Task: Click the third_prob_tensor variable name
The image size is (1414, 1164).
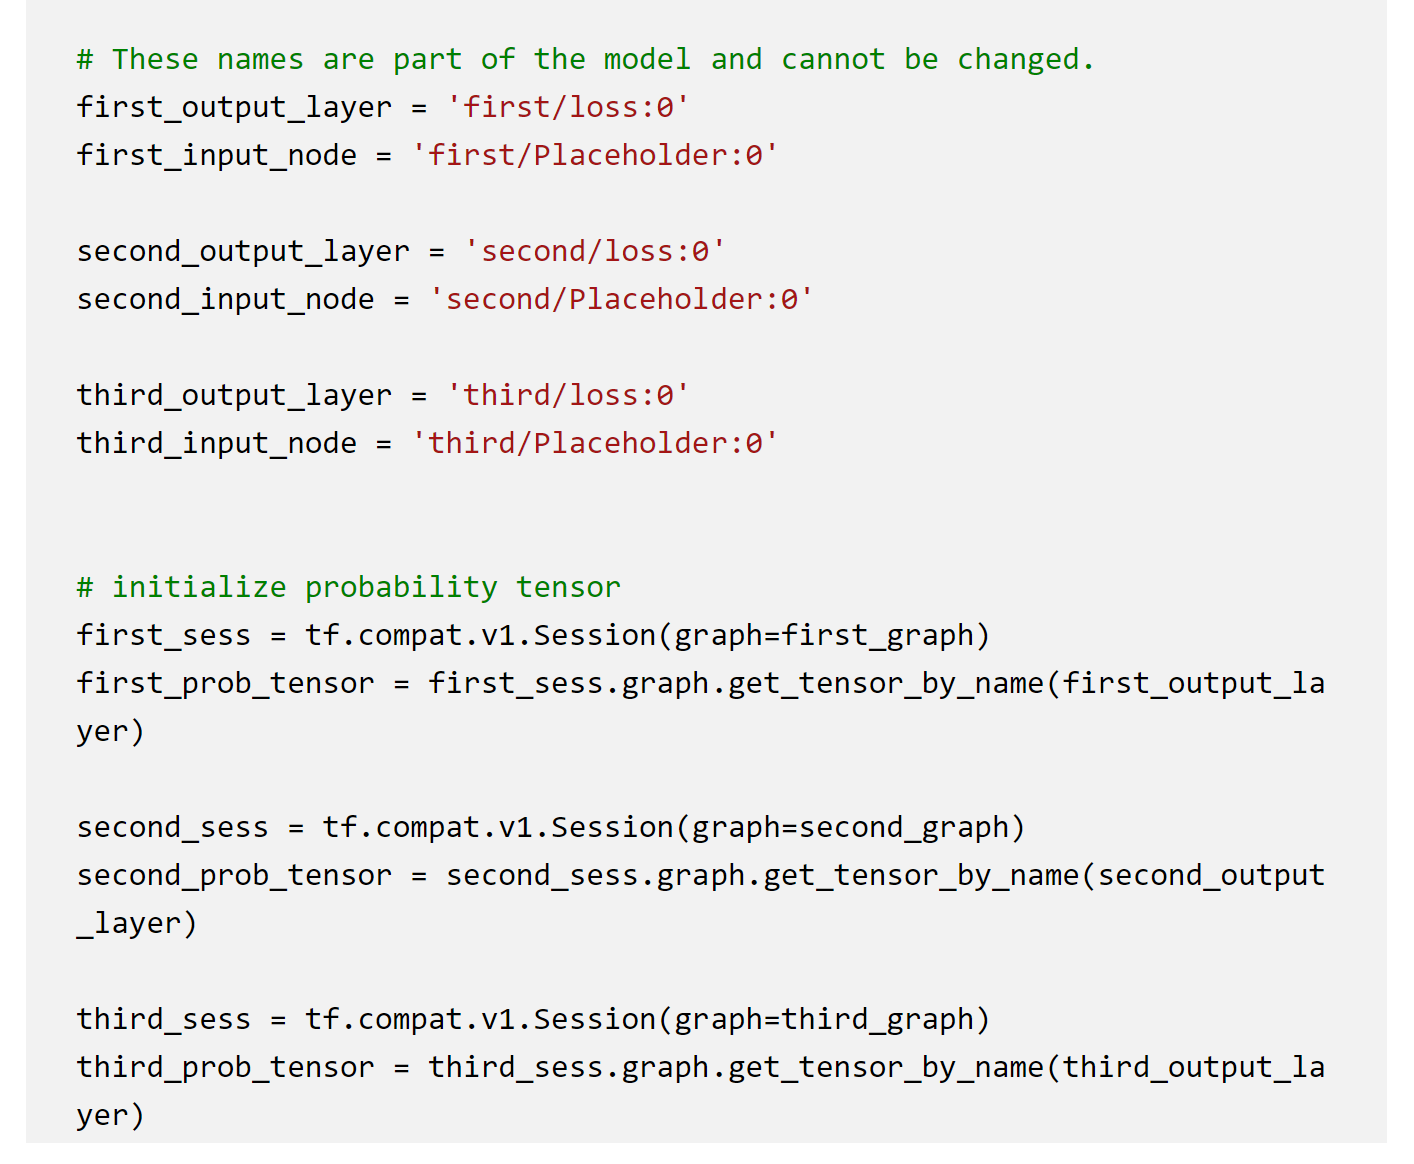Action: point(226,1067)
